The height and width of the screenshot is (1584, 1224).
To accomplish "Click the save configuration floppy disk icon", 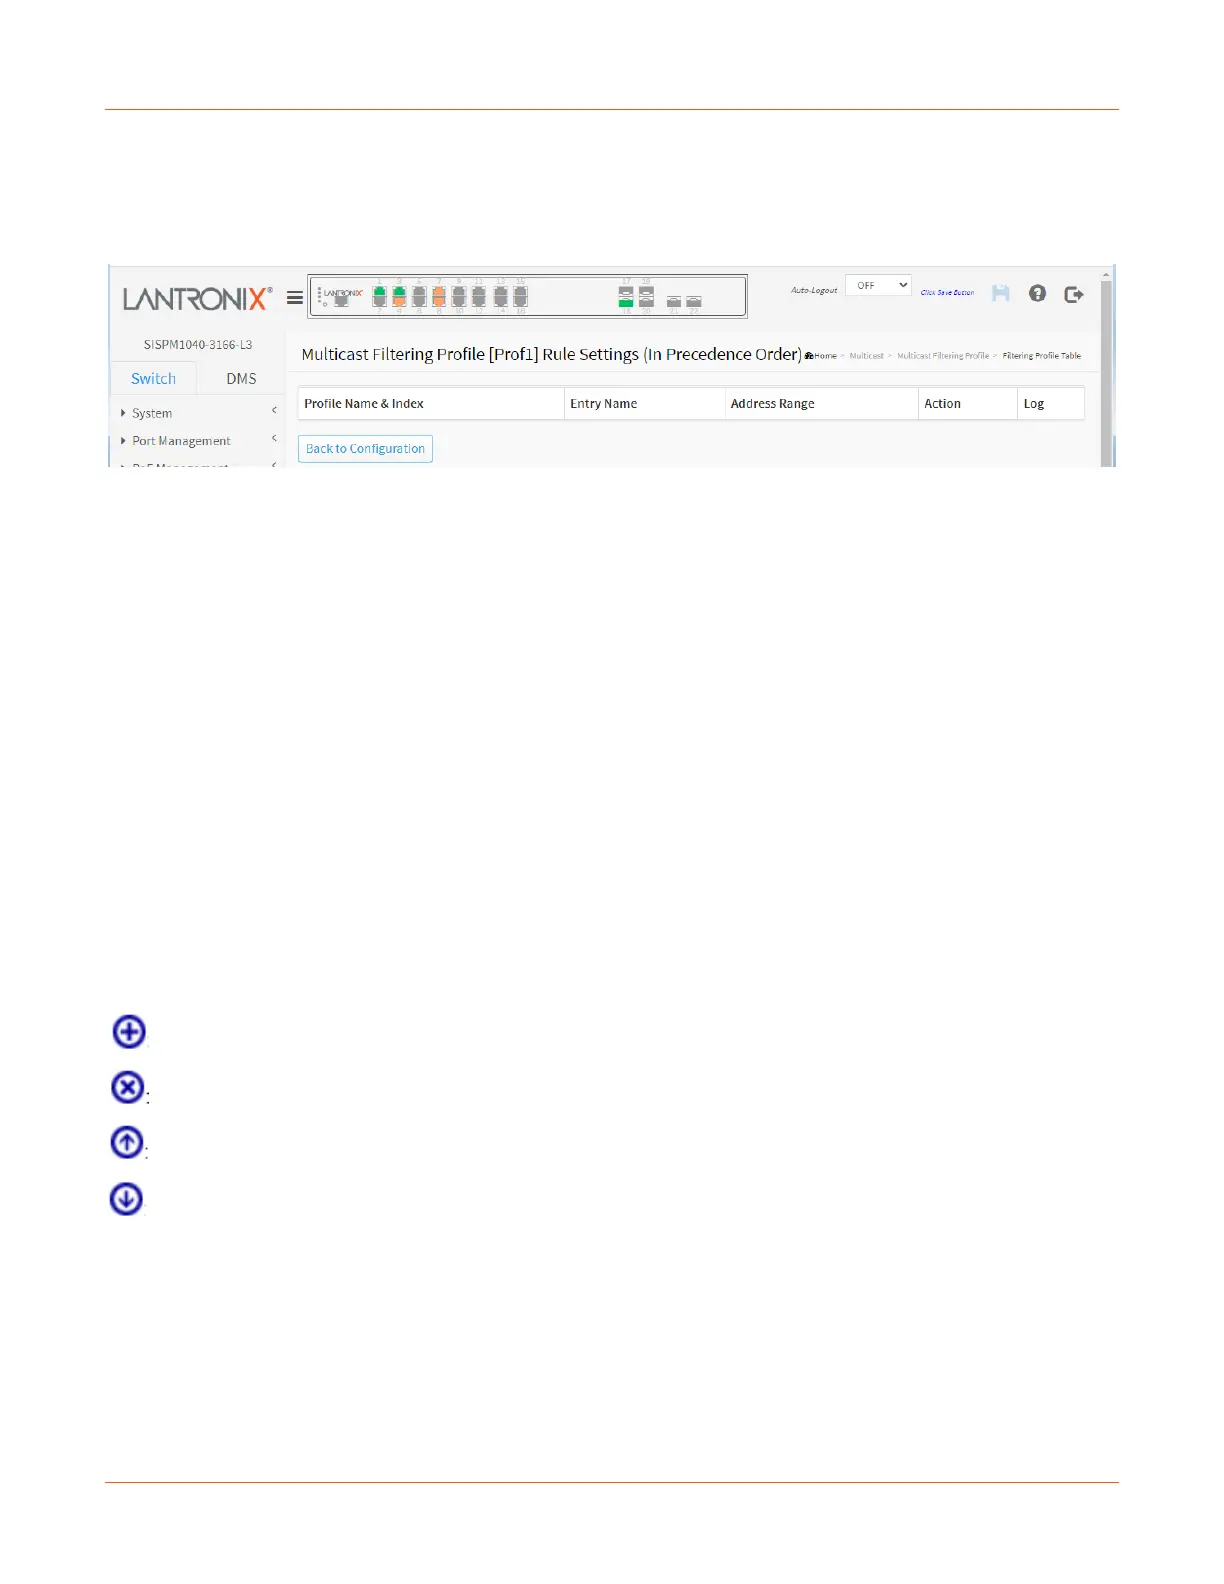I will point(1000,293).
